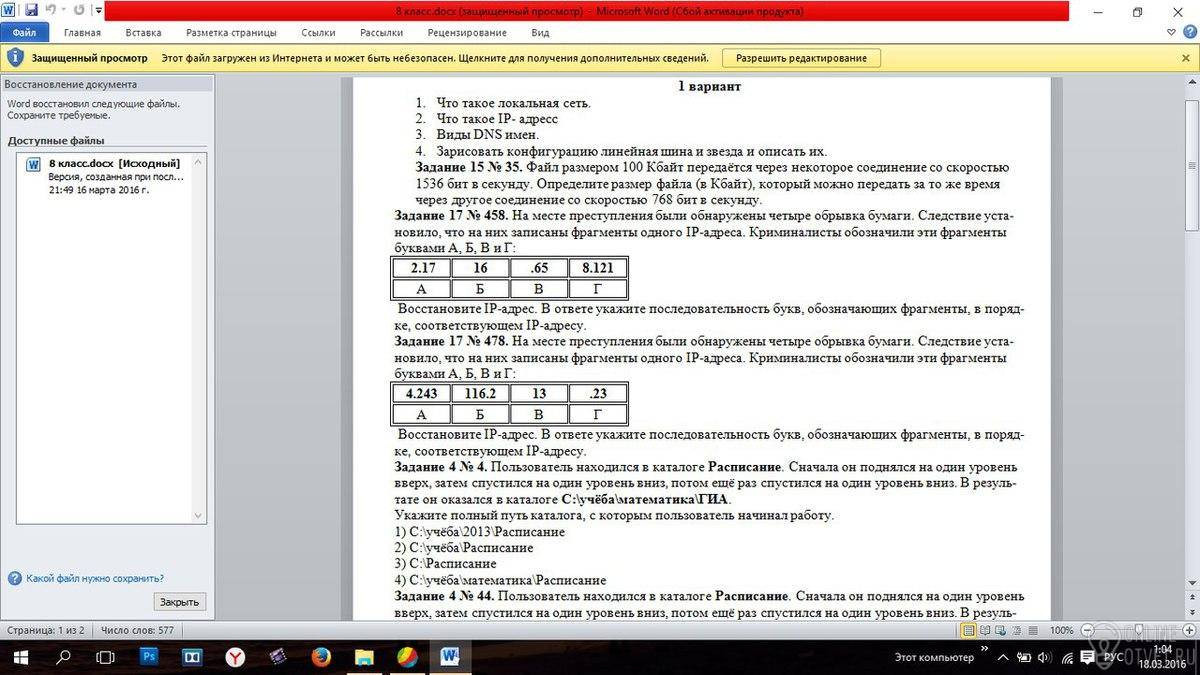1200x675 pixels.
Task: Click the Save icon in quick access toolbar
Action: pyautogui.click(x=31, y=10)
